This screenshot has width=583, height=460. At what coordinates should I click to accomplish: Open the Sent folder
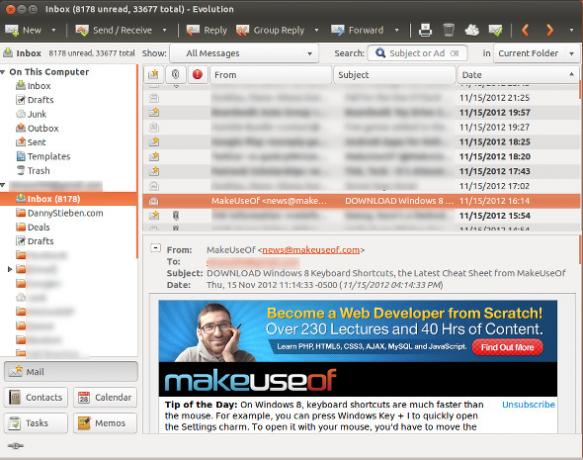tap(31, 142)
